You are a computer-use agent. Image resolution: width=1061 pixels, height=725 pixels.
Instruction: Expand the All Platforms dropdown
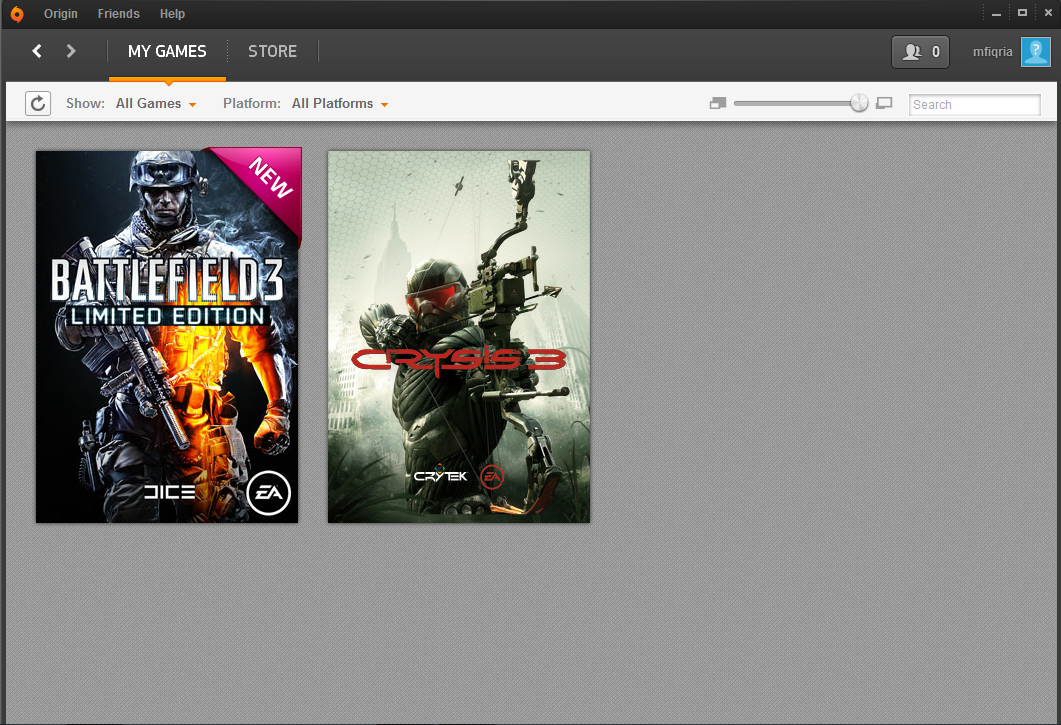(340, 104)
